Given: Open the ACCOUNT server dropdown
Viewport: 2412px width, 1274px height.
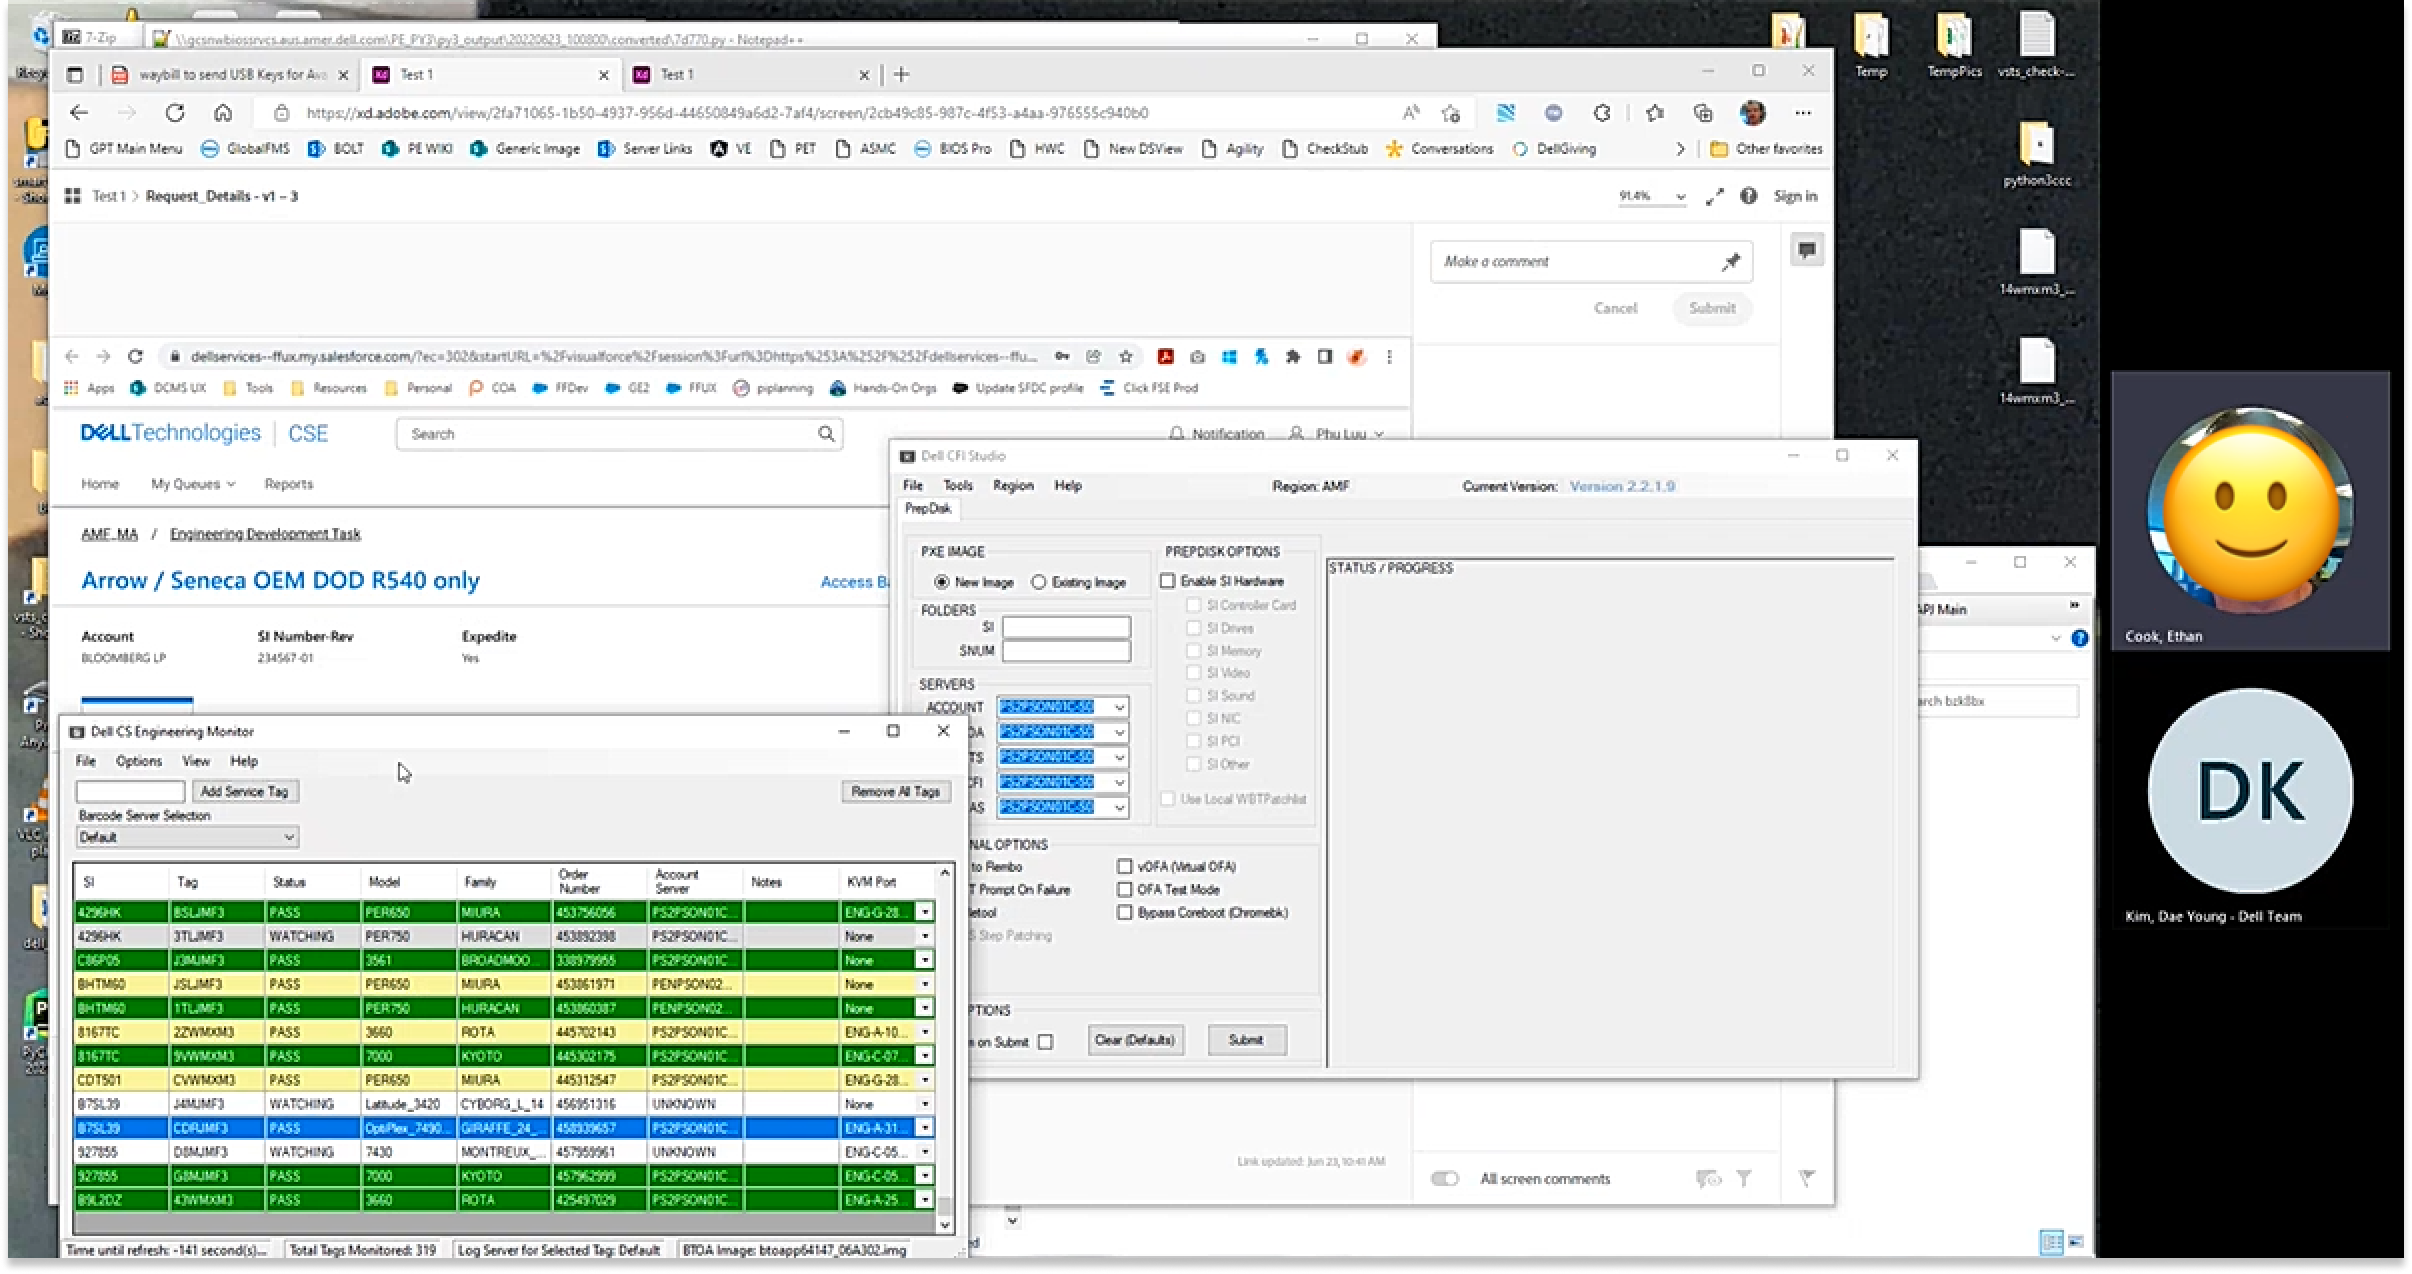Looking at the screenshot, I should (1119, 707).
